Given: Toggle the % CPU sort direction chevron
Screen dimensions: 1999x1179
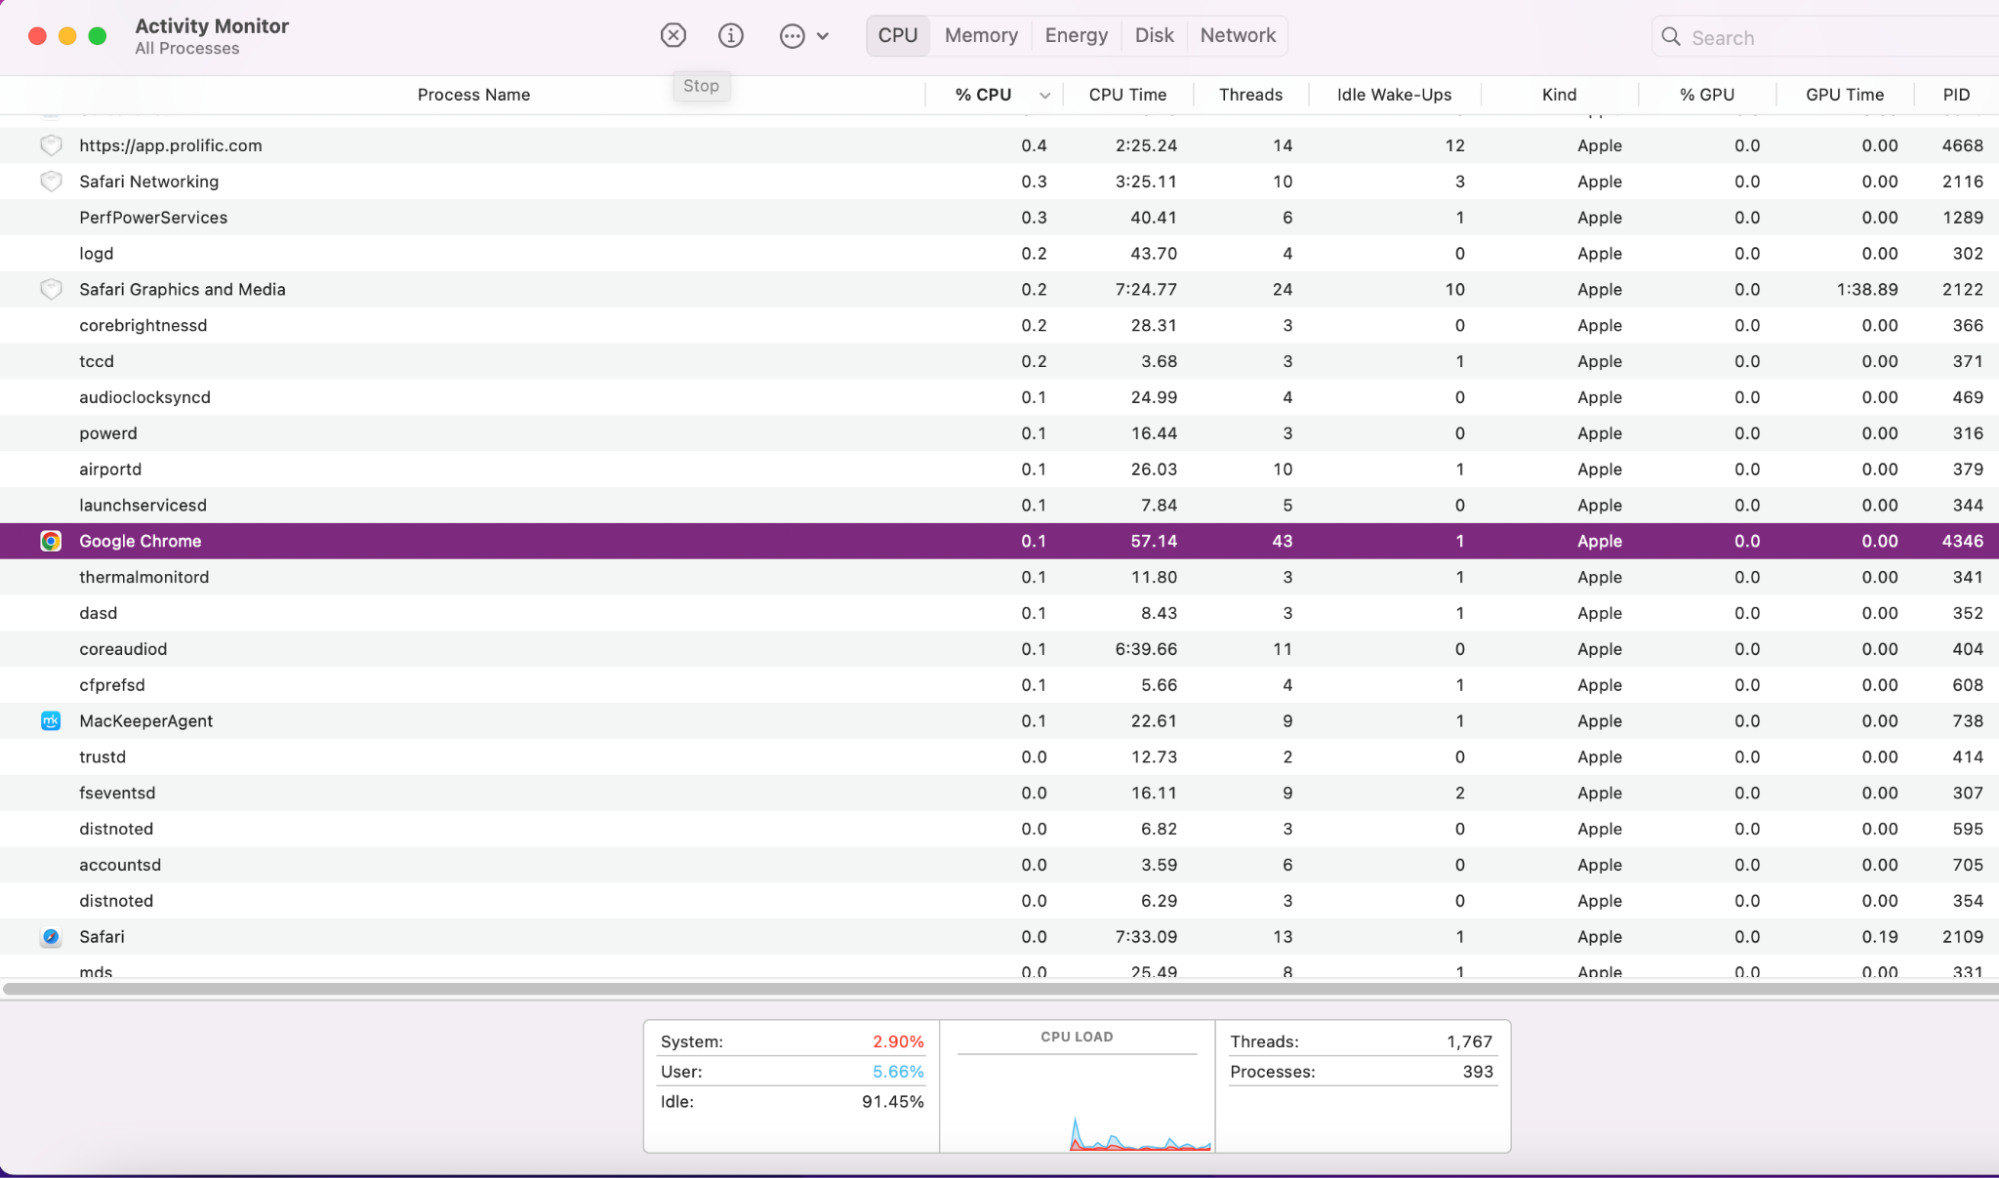Looking at the screenshot, I should point(1044,95).
